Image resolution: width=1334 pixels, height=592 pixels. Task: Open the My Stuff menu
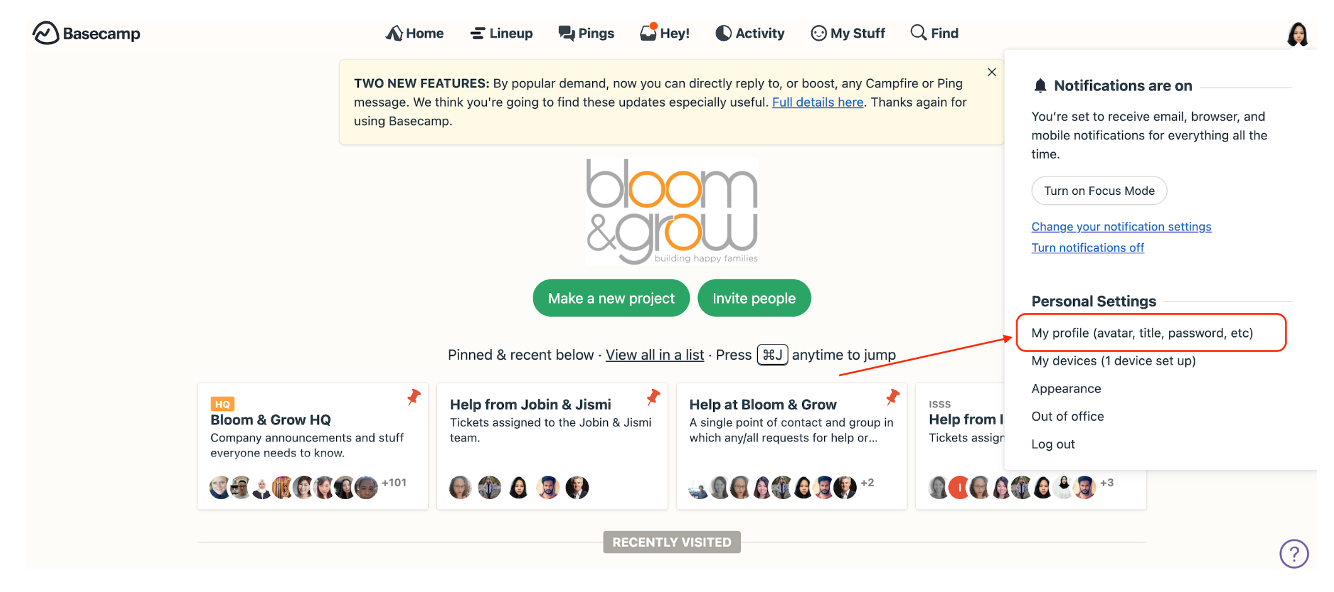[x=848, y=33]
